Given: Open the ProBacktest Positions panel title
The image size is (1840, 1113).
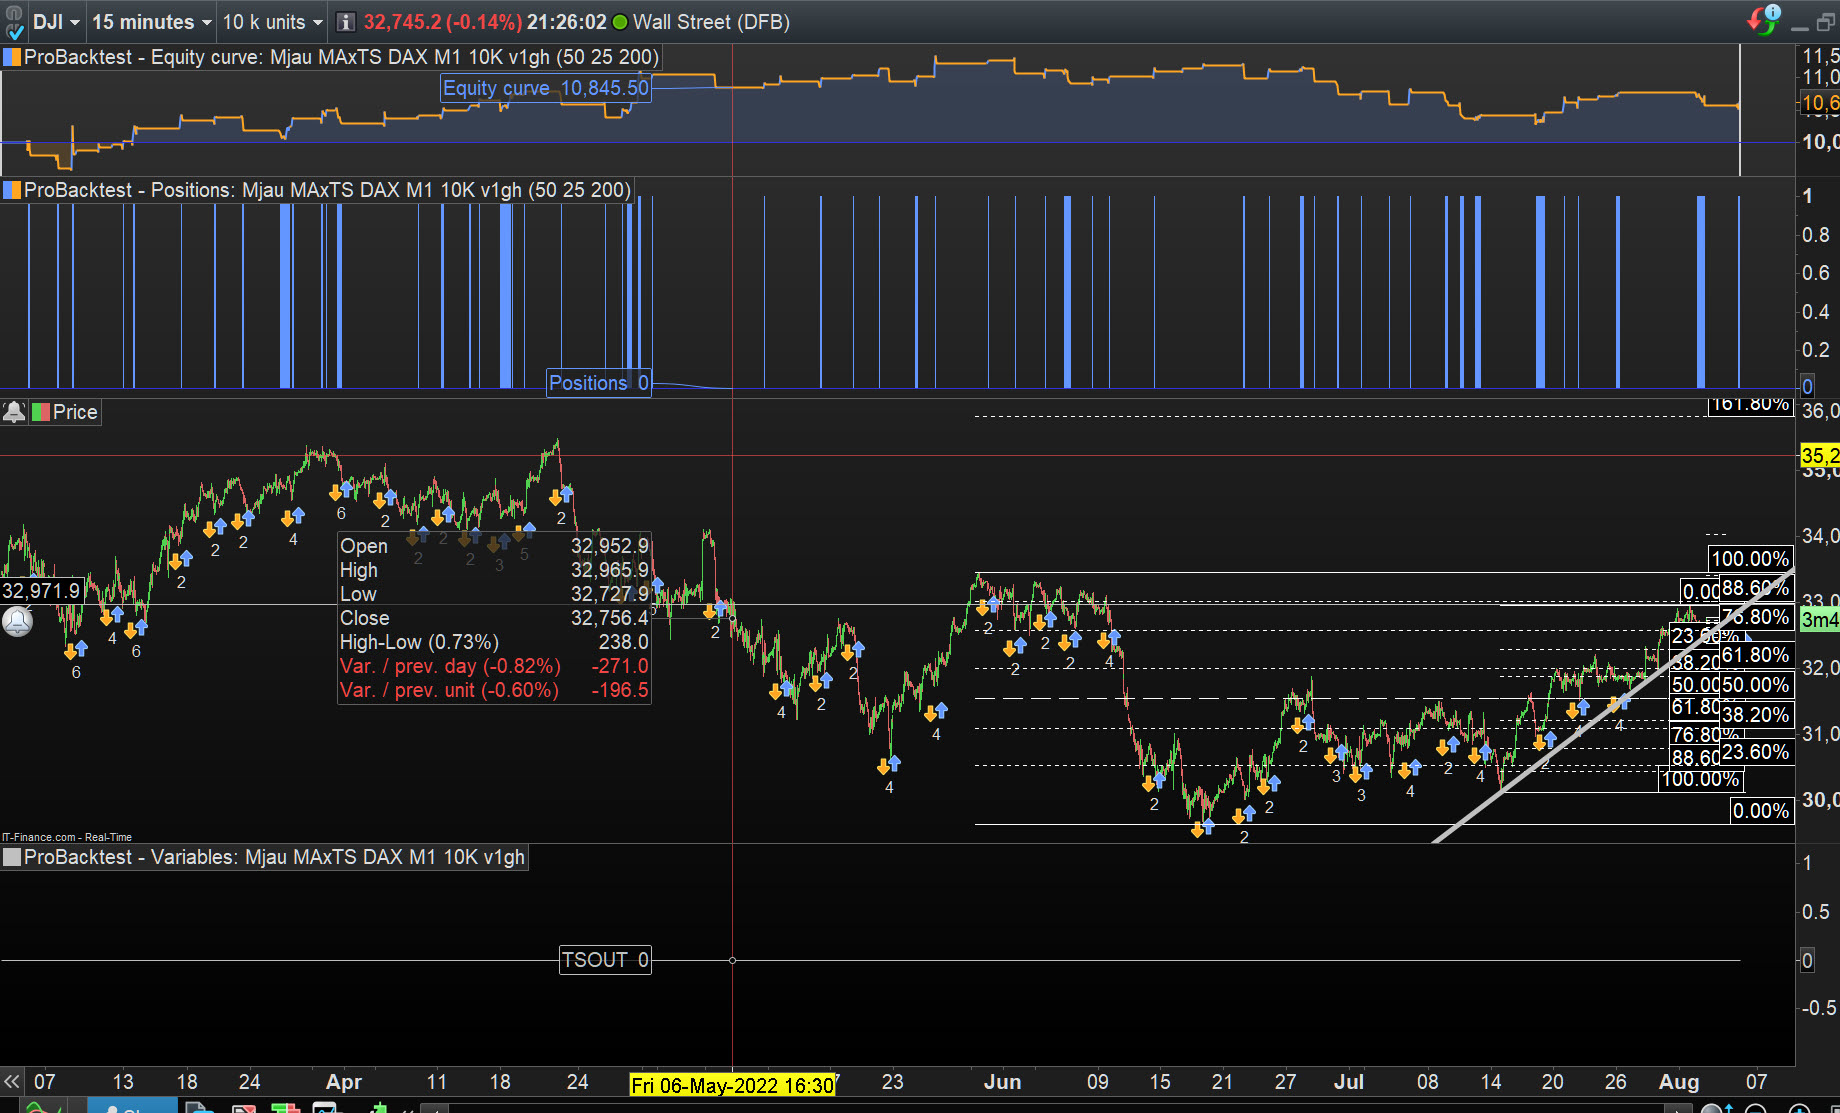Looking at the screenshot, I should point(327,190).
